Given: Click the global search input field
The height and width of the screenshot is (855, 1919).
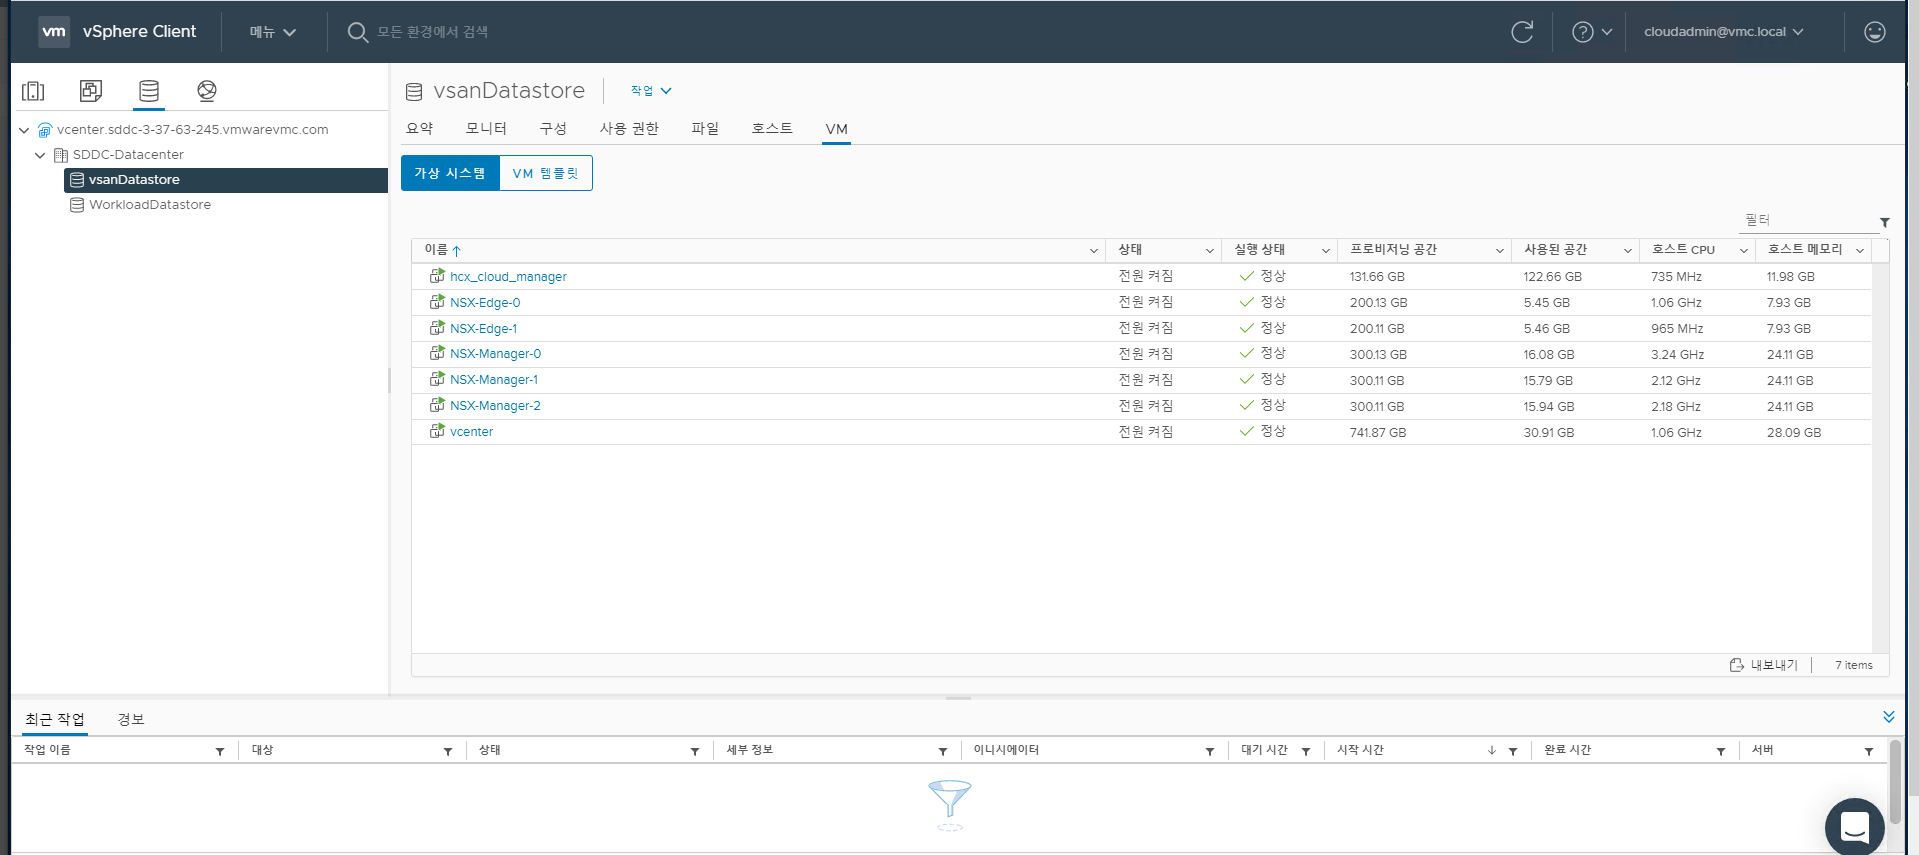Looking at the screenshot, I should (432, 32).
